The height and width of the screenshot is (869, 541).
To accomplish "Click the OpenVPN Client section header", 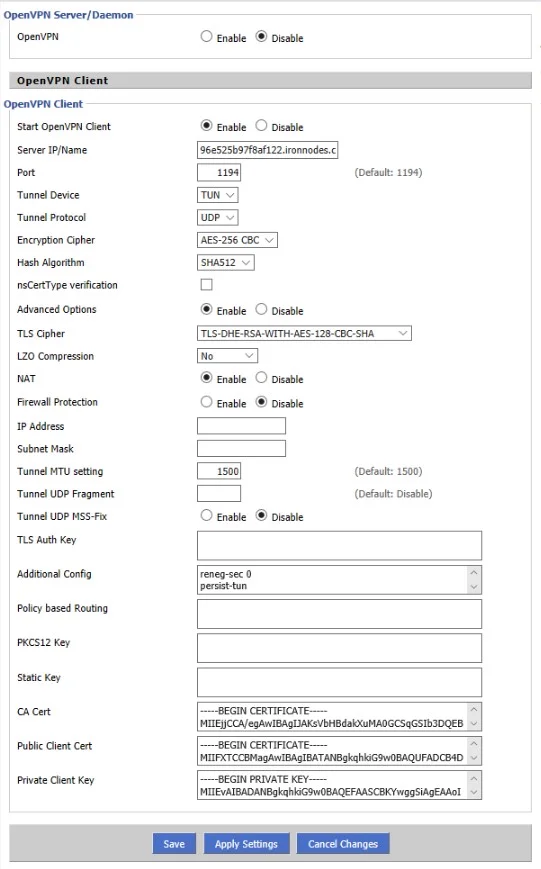I will 270,80.
